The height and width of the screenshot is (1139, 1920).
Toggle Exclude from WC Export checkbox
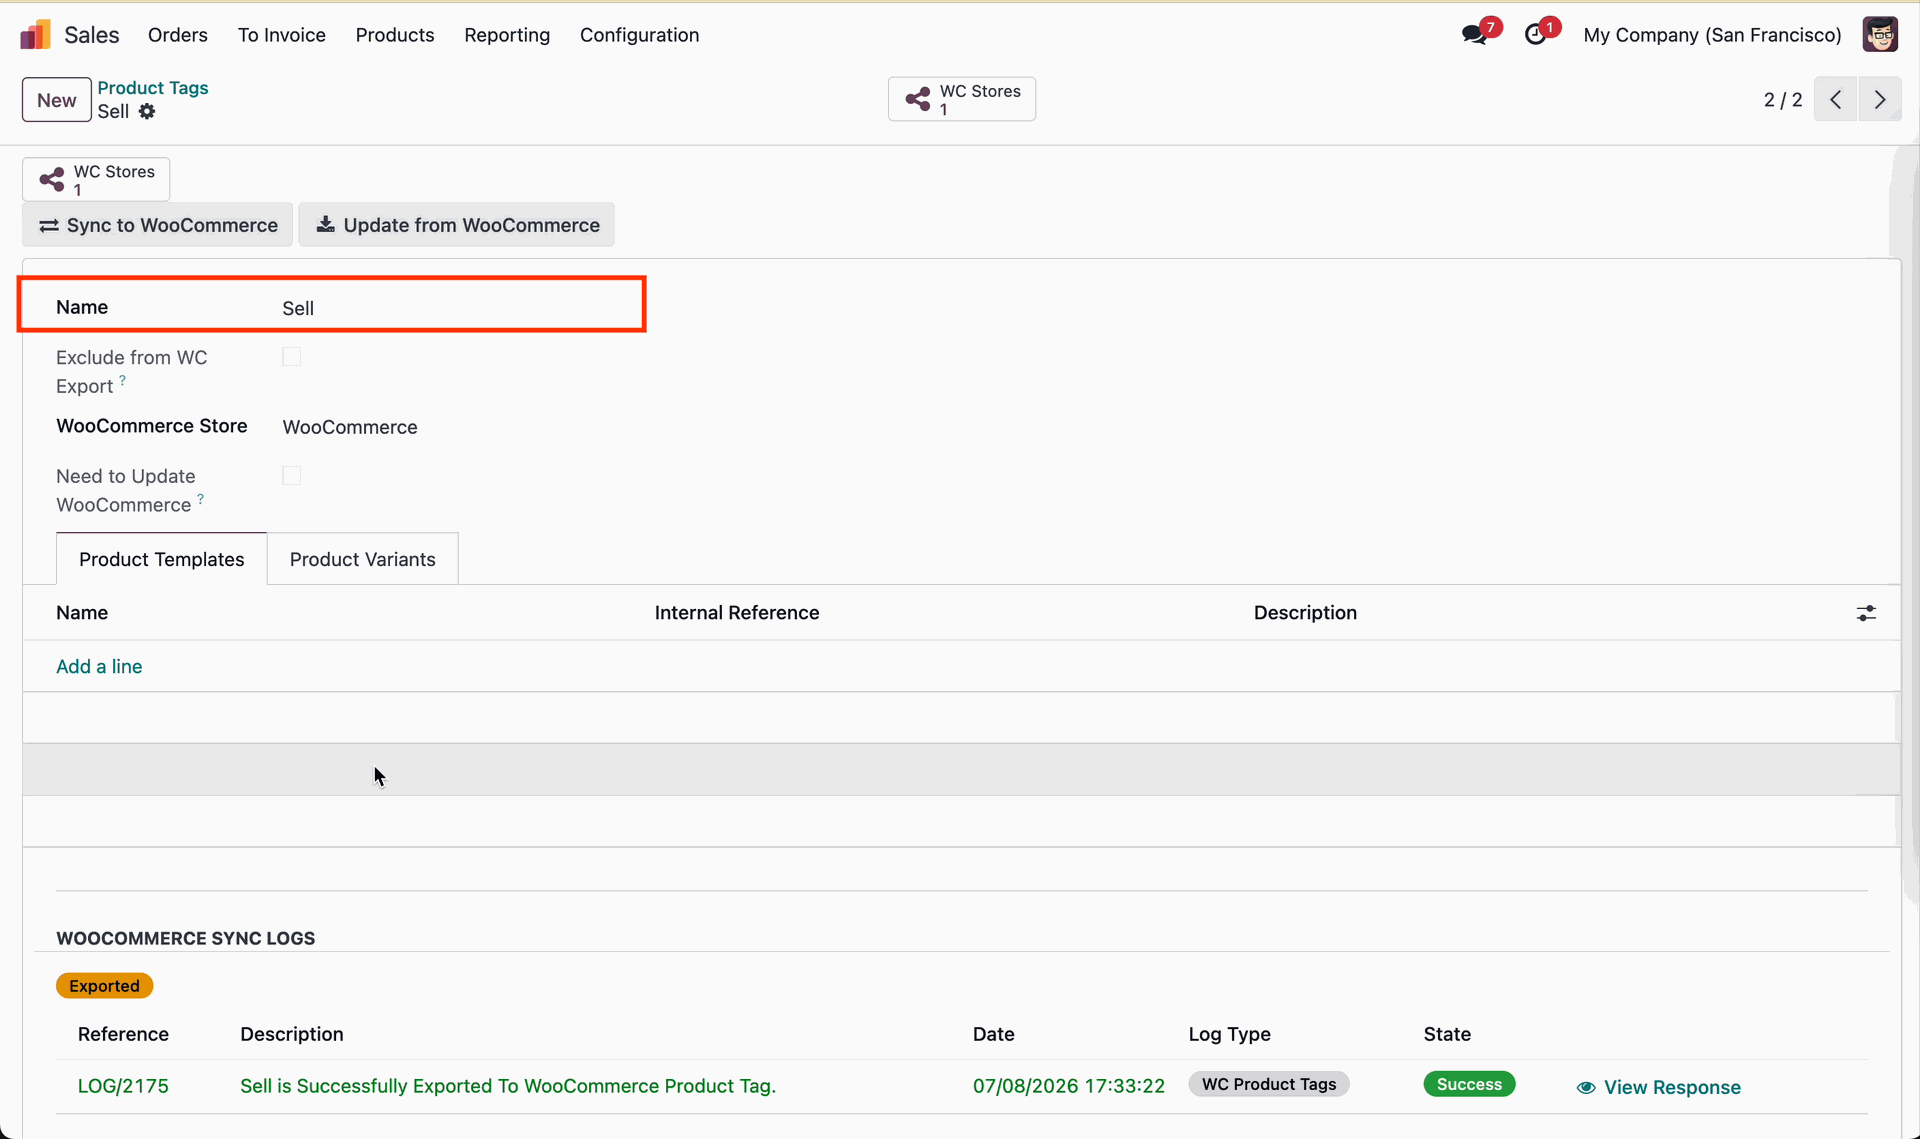point(292,357)
